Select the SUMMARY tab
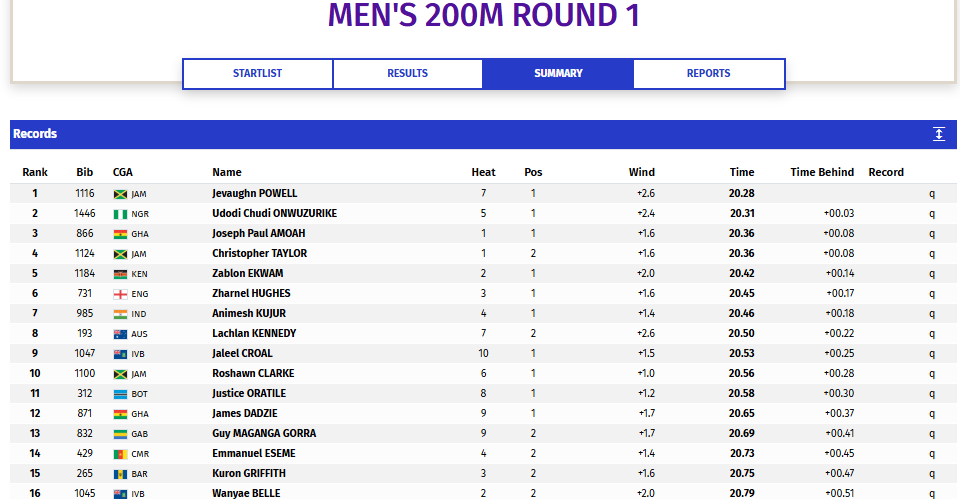960x499 pixels. (558, 73)
